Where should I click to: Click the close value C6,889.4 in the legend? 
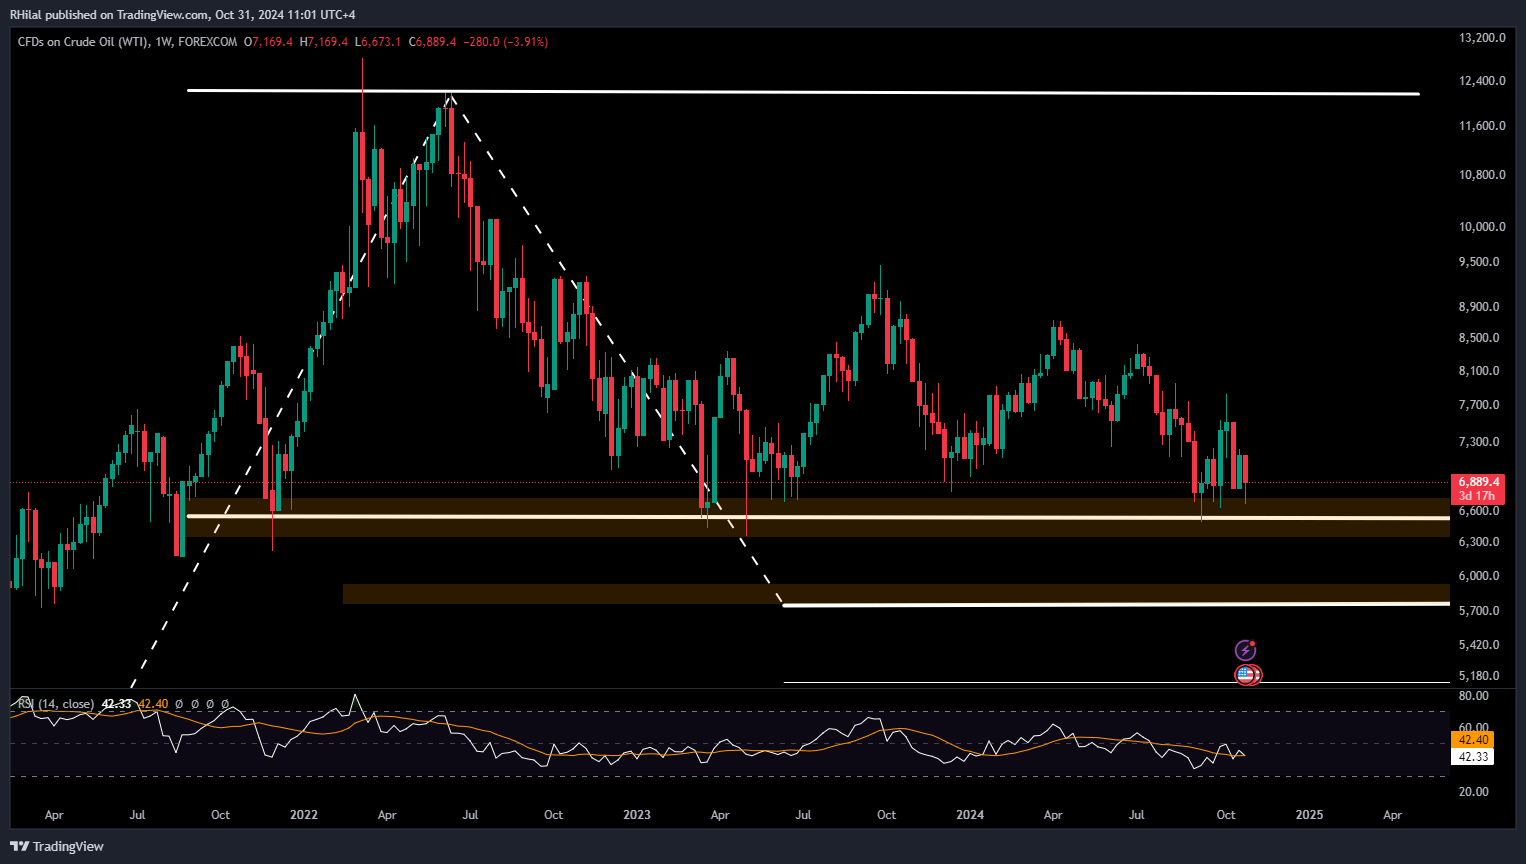(x=433, y=42)
